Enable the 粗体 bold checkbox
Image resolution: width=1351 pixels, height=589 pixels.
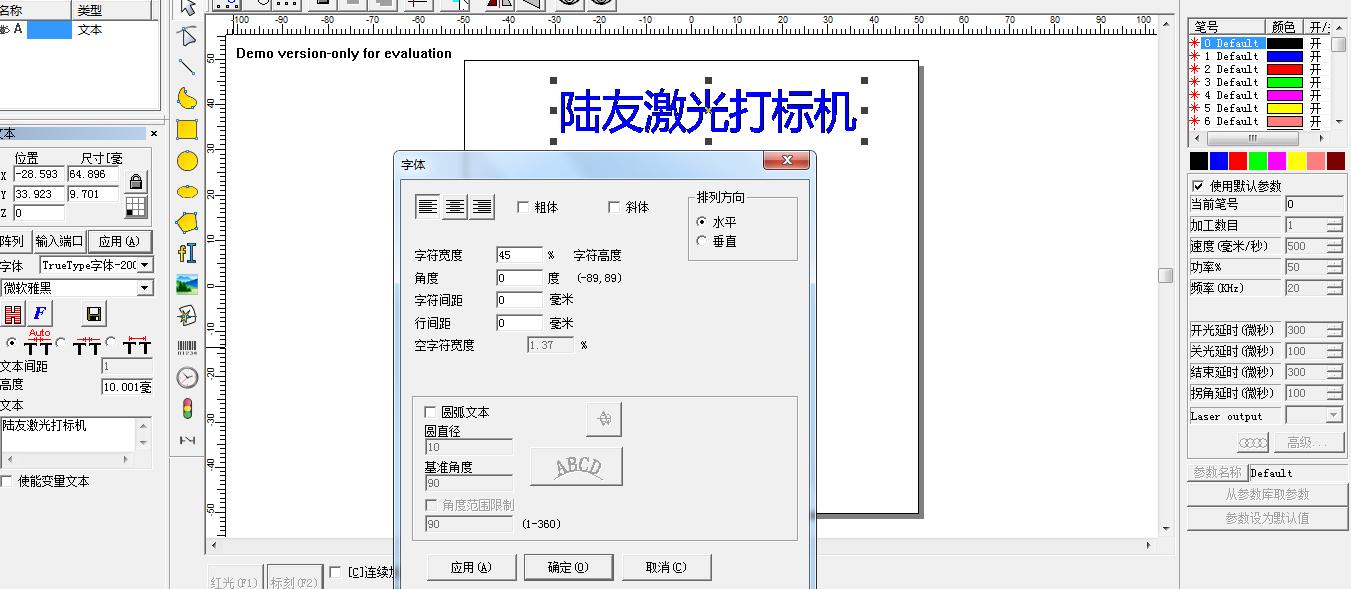pos(521,207)
